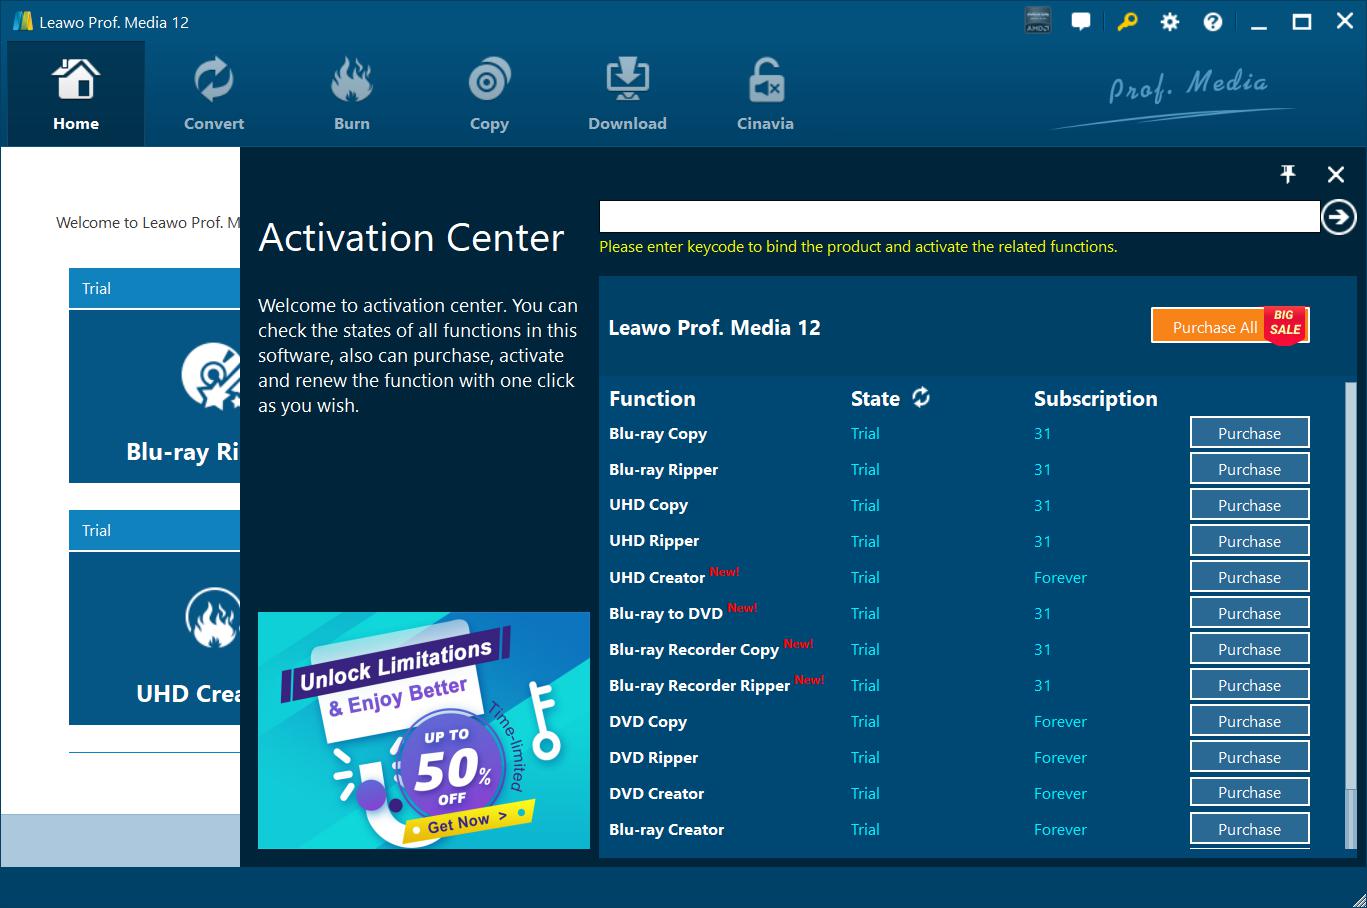The width and height of the screenshot is (1367, 908).
Task: Purchase UHD Creator function
Action: (1249, 577)
